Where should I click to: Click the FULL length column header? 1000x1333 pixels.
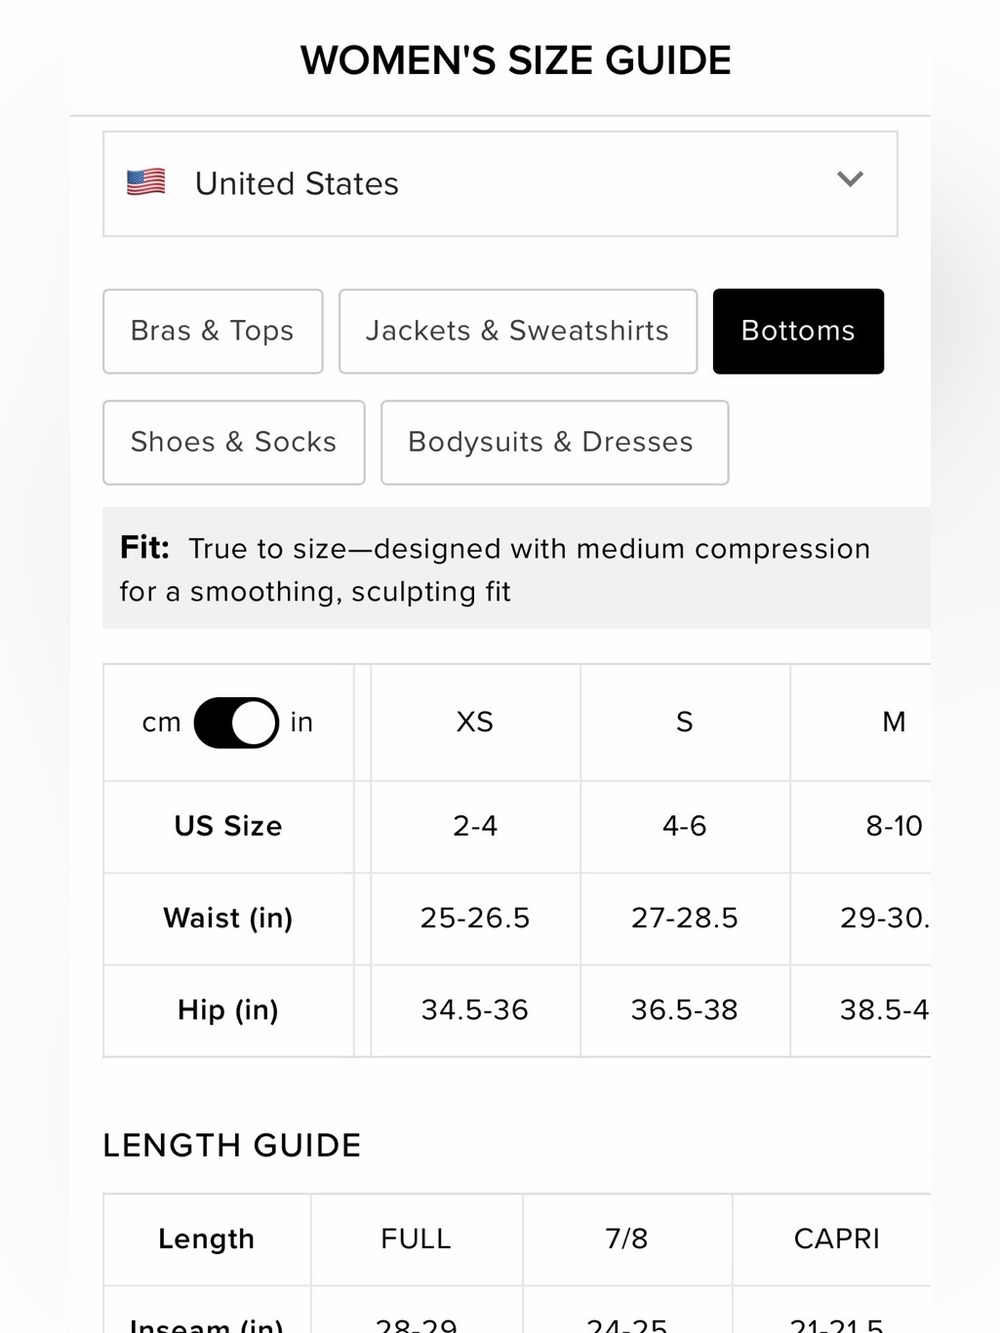coord(416,1239)
